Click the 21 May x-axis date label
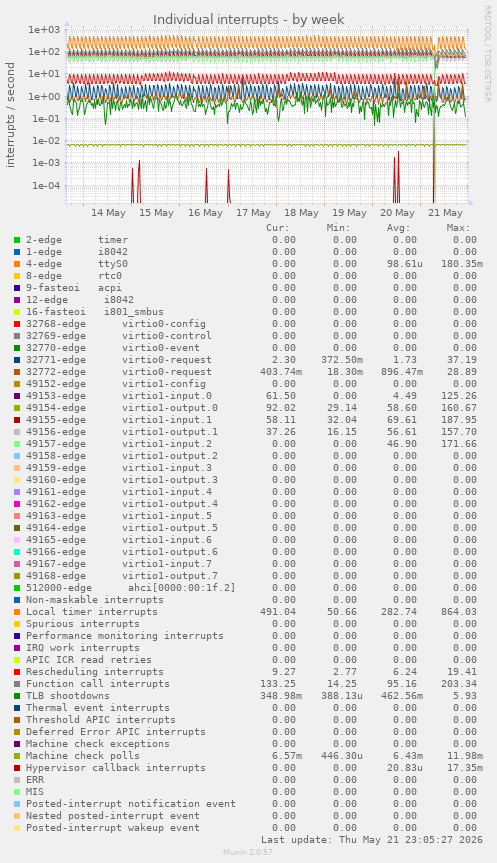This screenshot has width=497, height=863. tap(445, 213)
